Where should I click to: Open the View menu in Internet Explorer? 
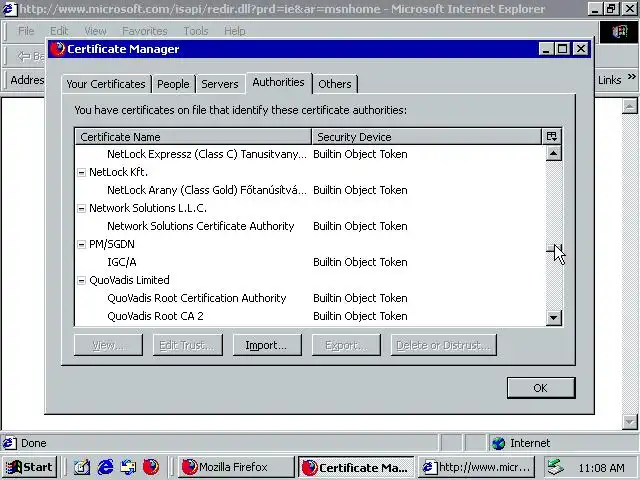pos(96,31)
